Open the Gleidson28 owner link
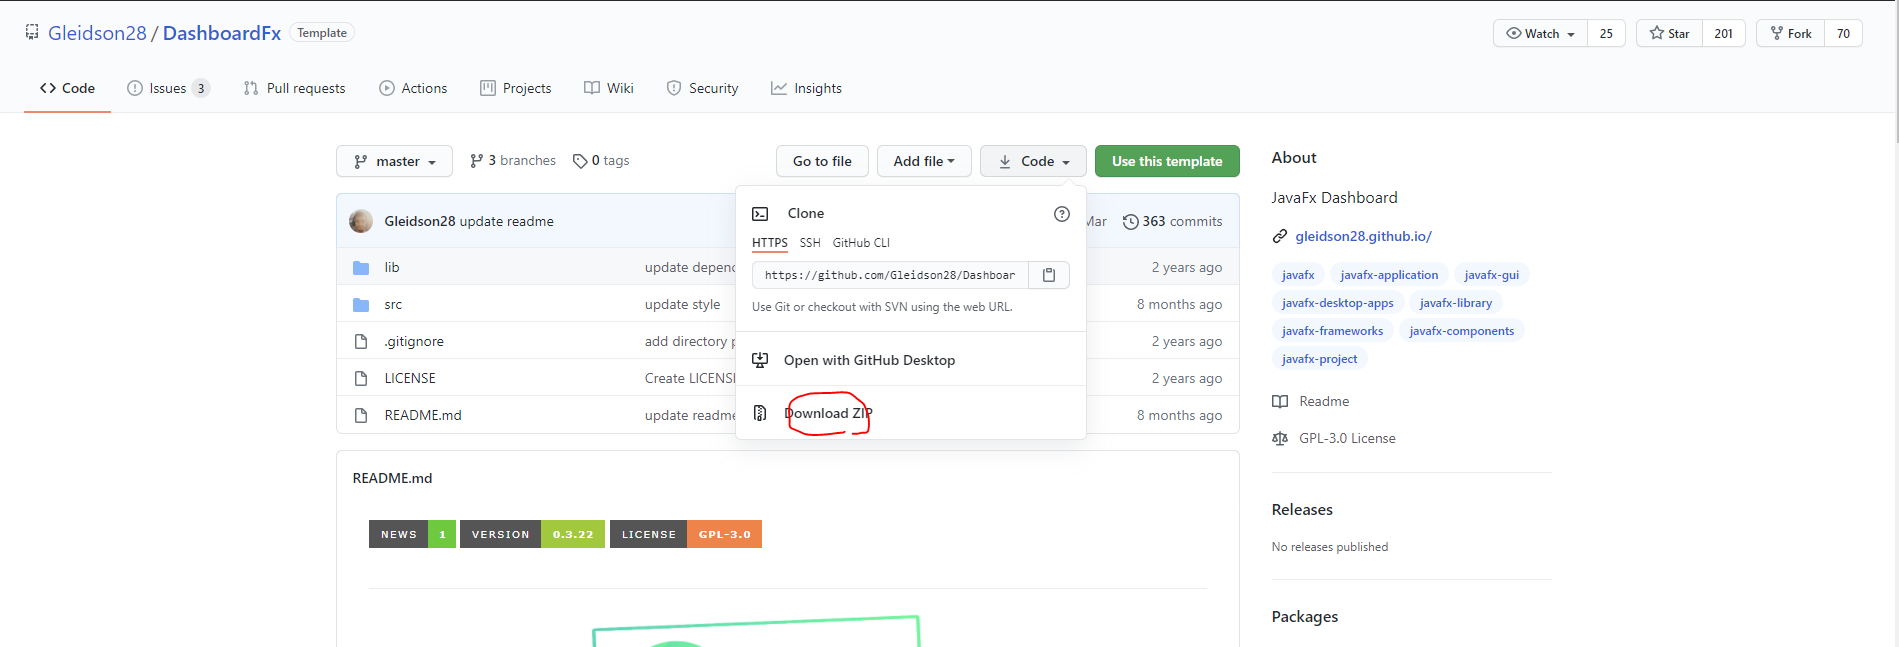The height and width of the screenshot is (647, 1899). (x=97, y=33)
